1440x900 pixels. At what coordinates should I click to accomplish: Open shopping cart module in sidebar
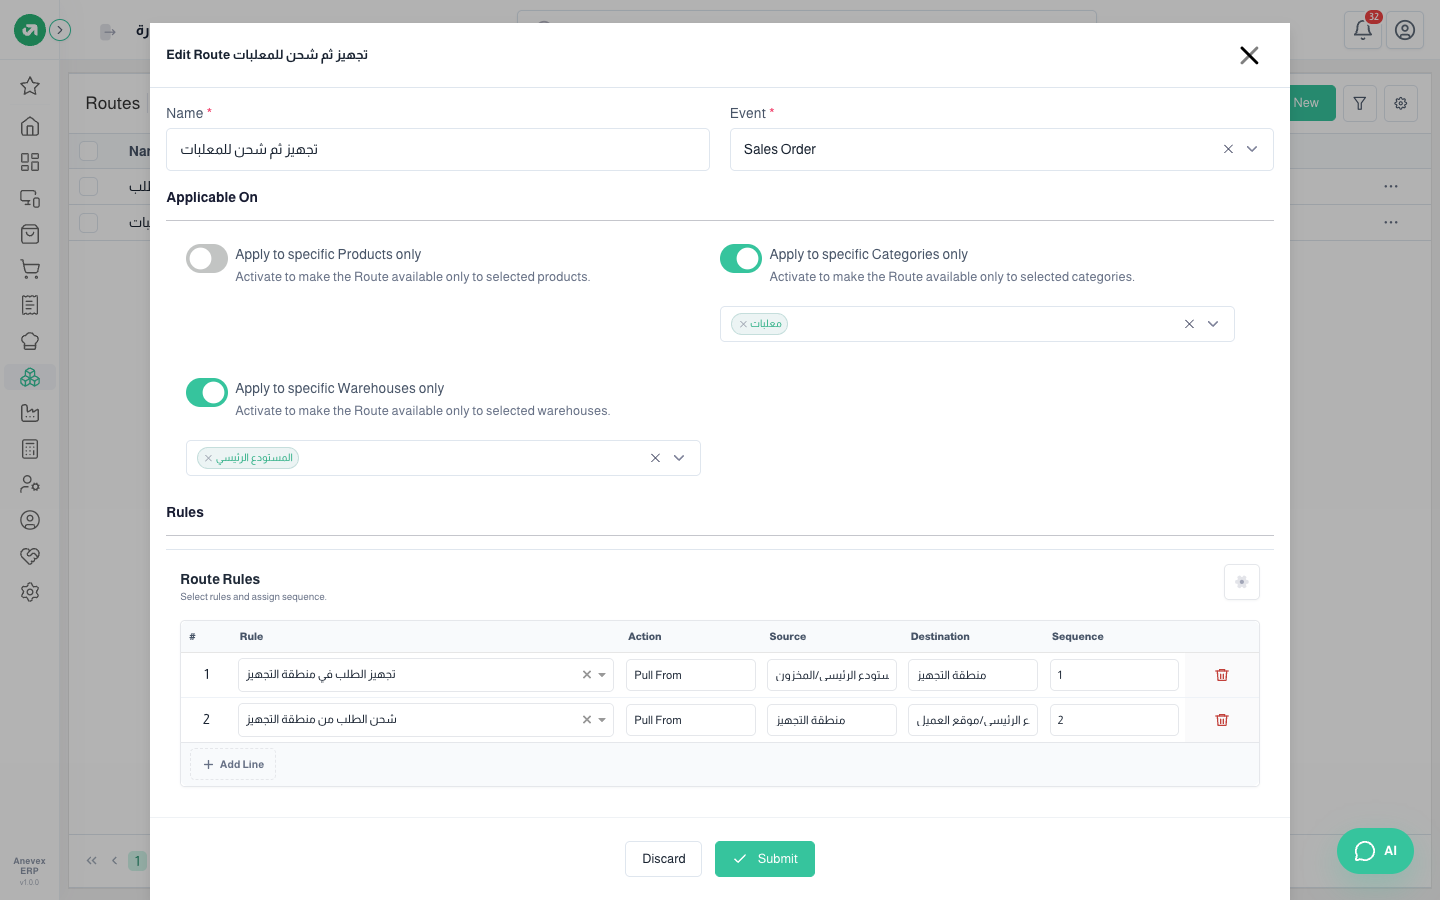click(30, 269)
